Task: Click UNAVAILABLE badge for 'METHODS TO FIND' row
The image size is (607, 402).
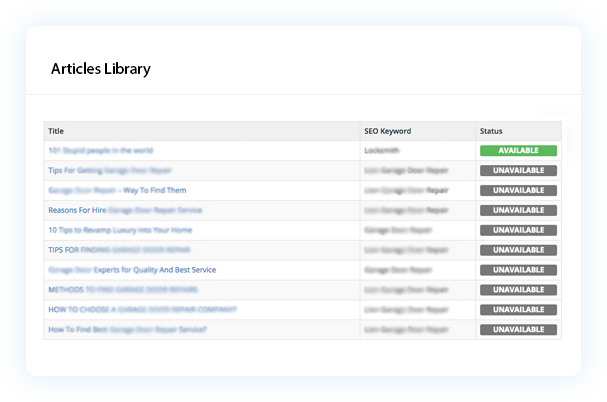Action: coord(518,290)
